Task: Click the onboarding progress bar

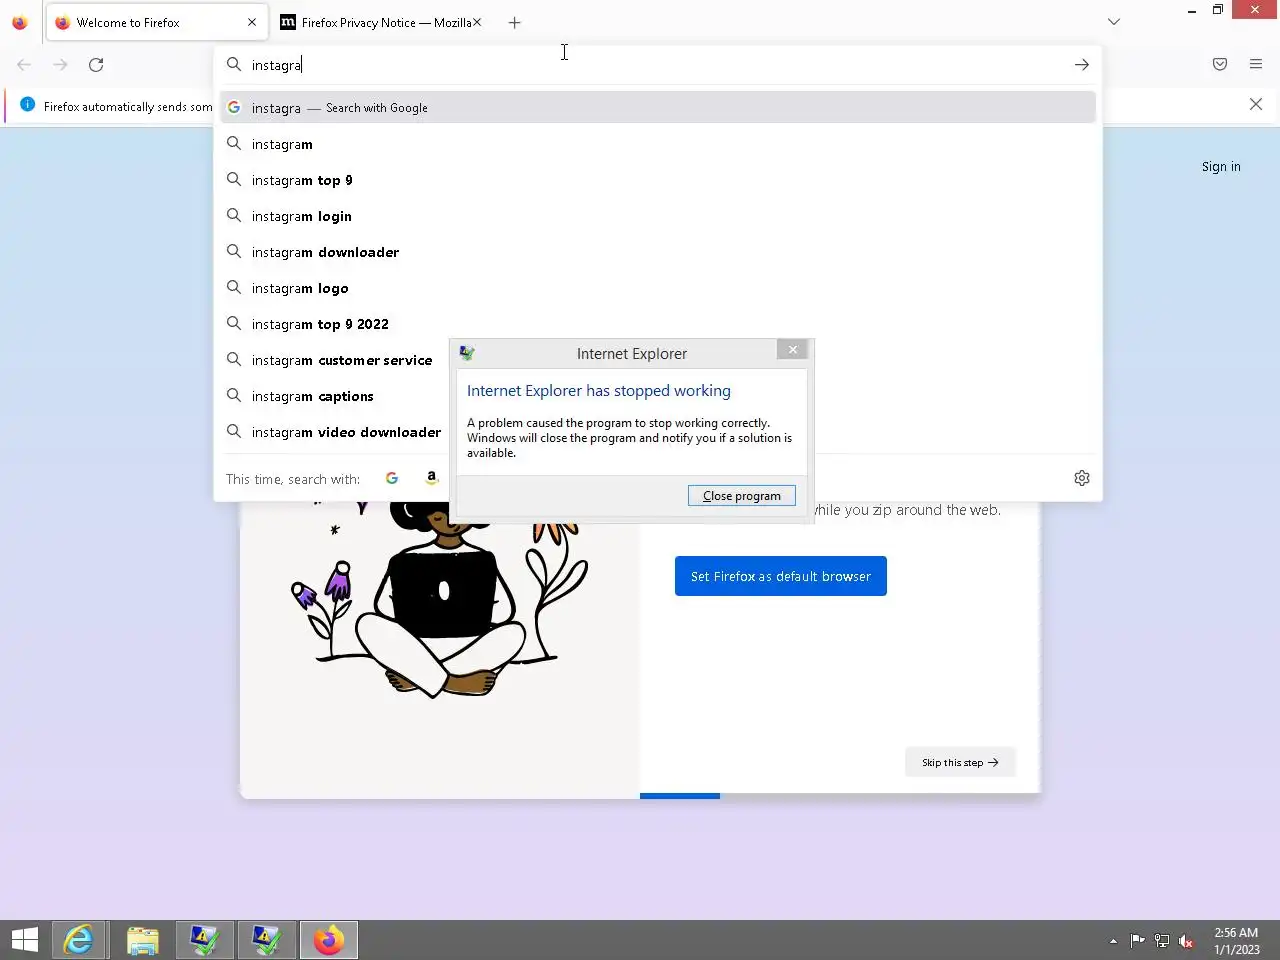Action: (x=840, y=796)
